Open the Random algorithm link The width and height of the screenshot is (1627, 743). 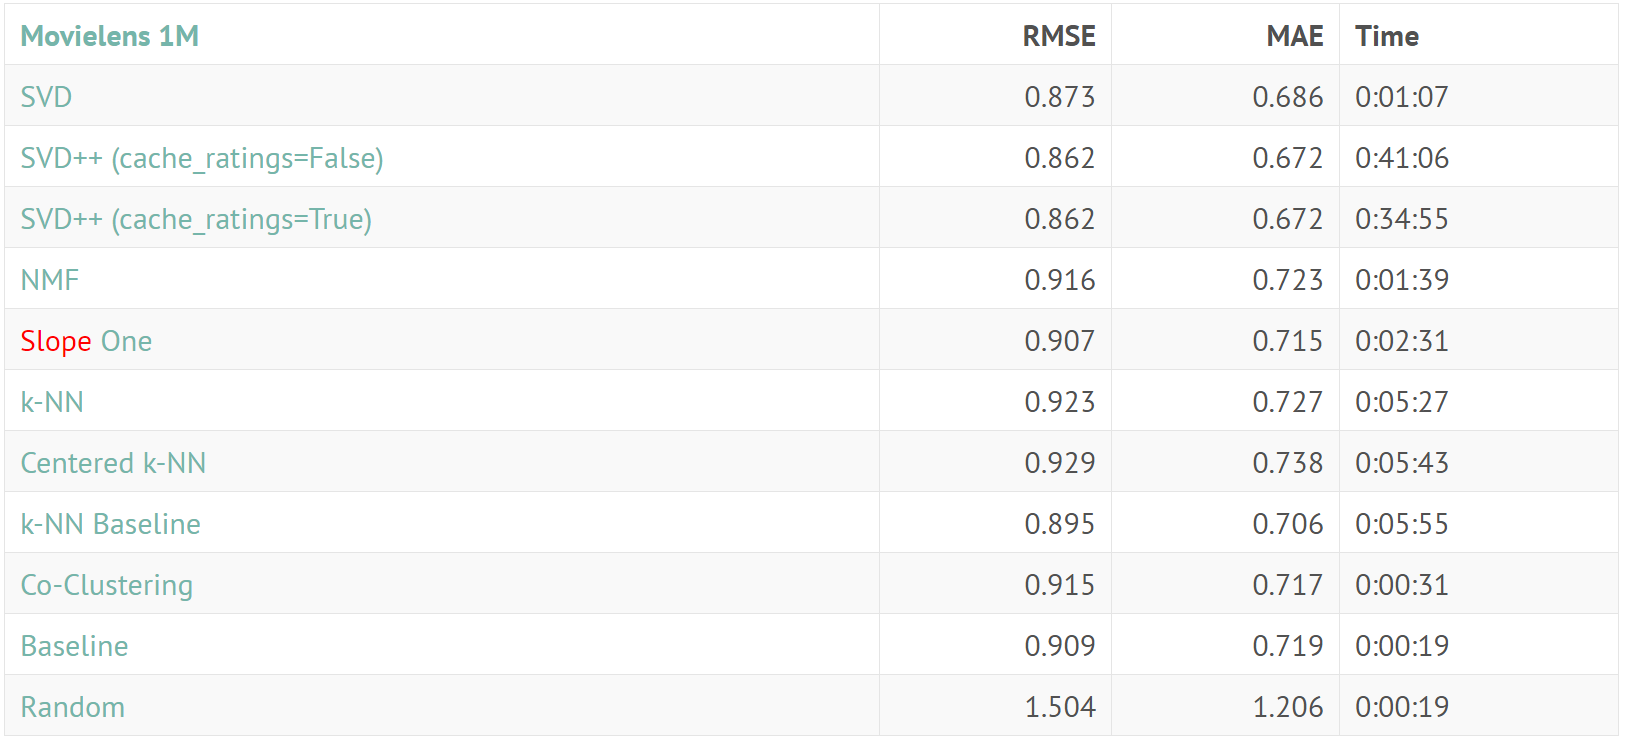(x=72, y=707)
